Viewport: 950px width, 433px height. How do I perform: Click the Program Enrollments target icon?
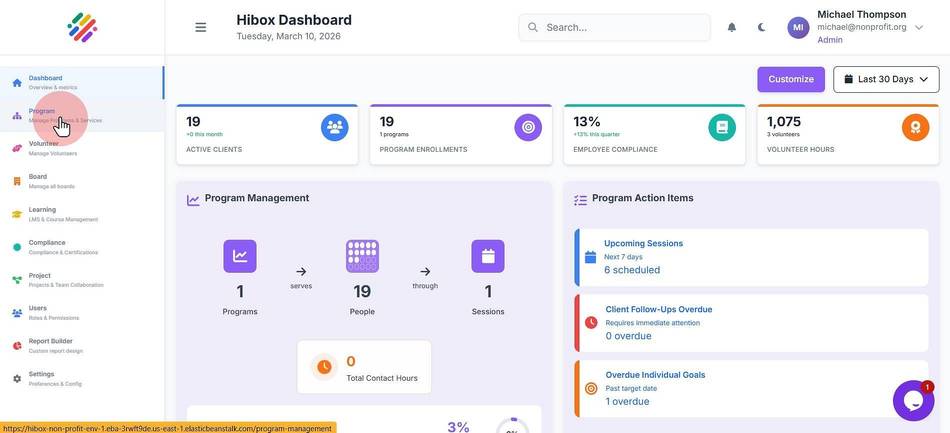pyautogui.click(x=528, y=127)
